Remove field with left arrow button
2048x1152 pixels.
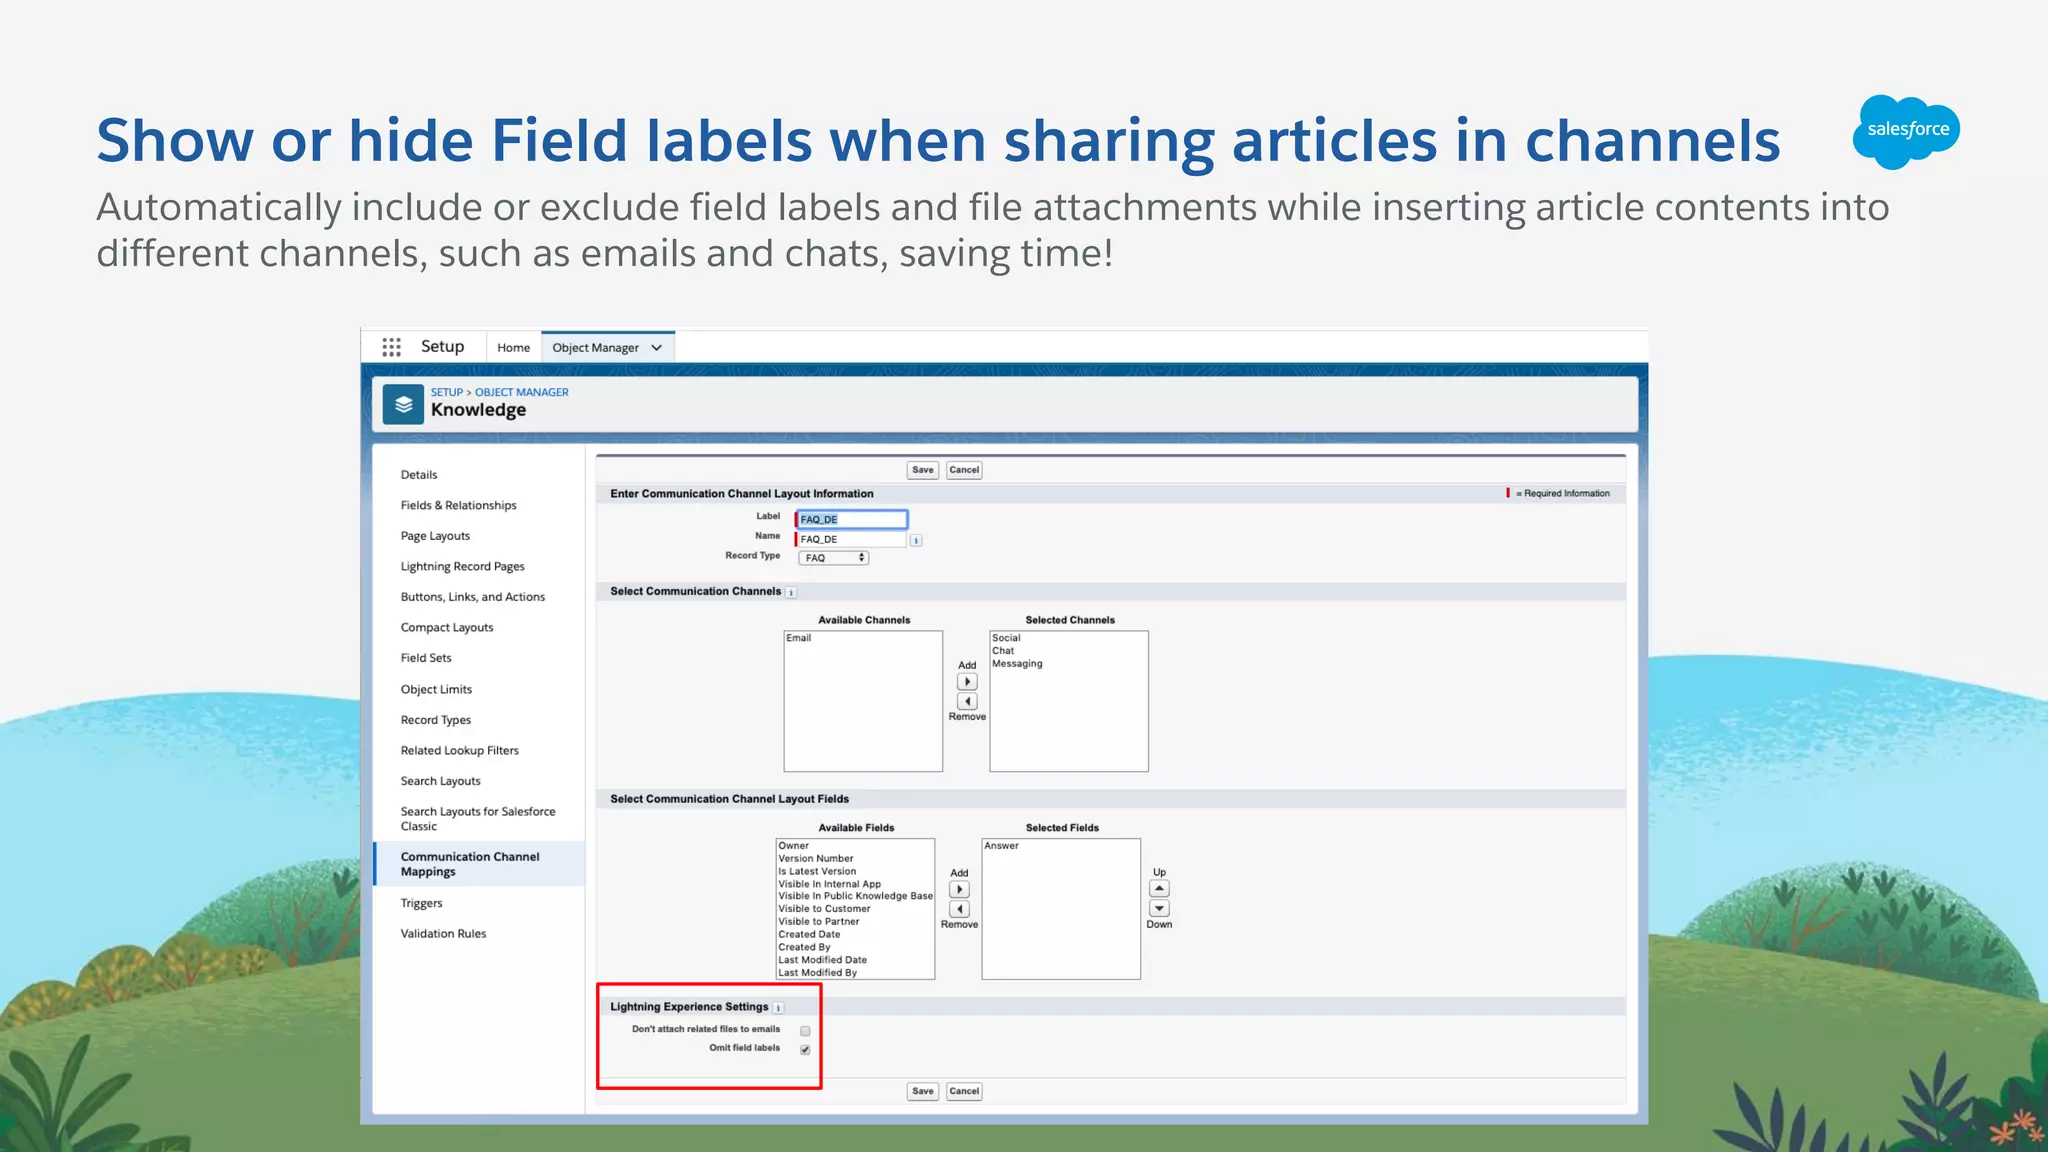pyautogui.click(x=959, y=909)
